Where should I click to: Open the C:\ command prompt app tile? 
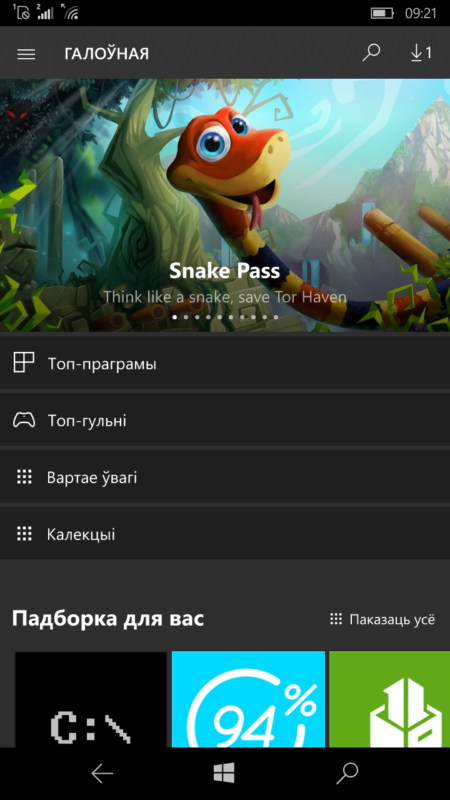pos(91,699)
